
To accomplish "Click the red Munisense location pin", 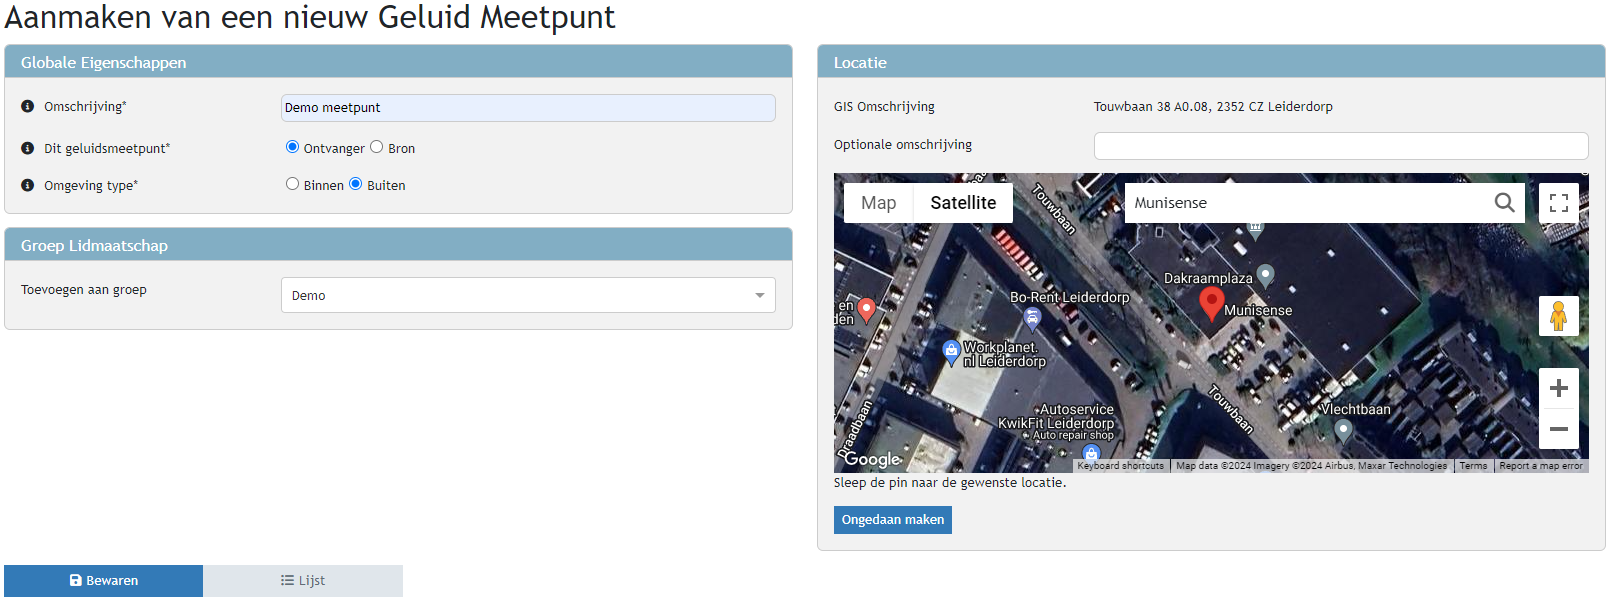I will [1211, 302].
